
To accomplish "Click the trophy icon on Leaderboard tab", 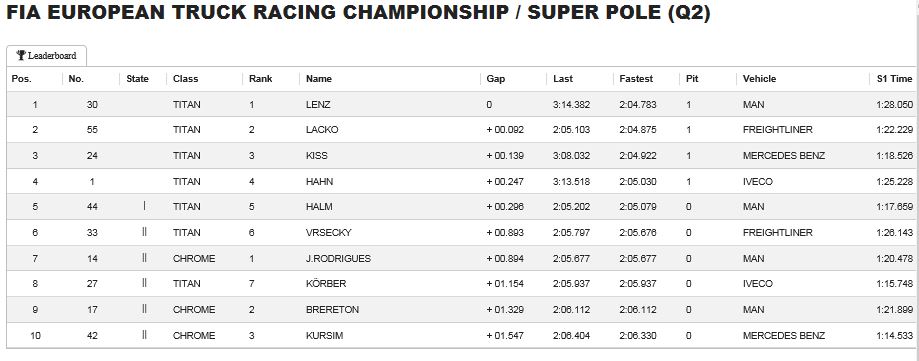I will coord(21,56).
